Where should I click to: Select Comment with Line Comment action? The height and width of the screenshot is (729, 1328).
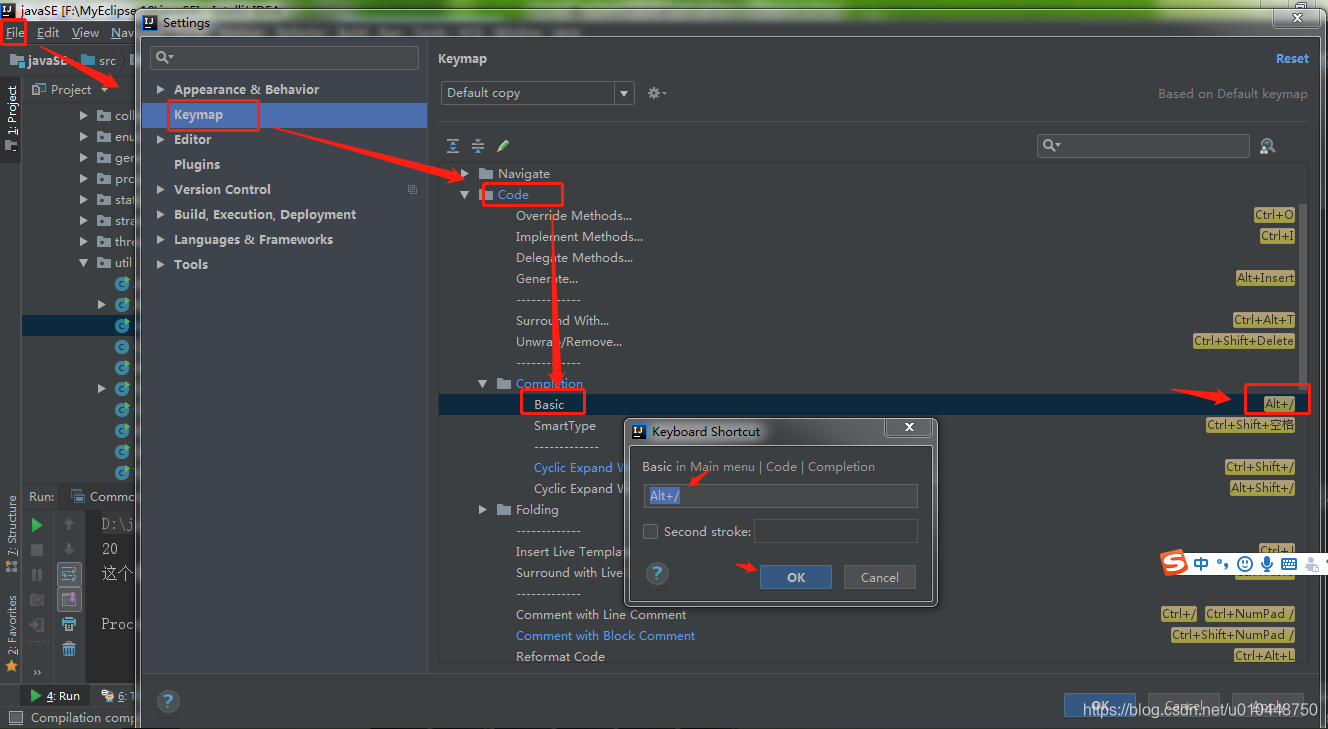point(601,615)
